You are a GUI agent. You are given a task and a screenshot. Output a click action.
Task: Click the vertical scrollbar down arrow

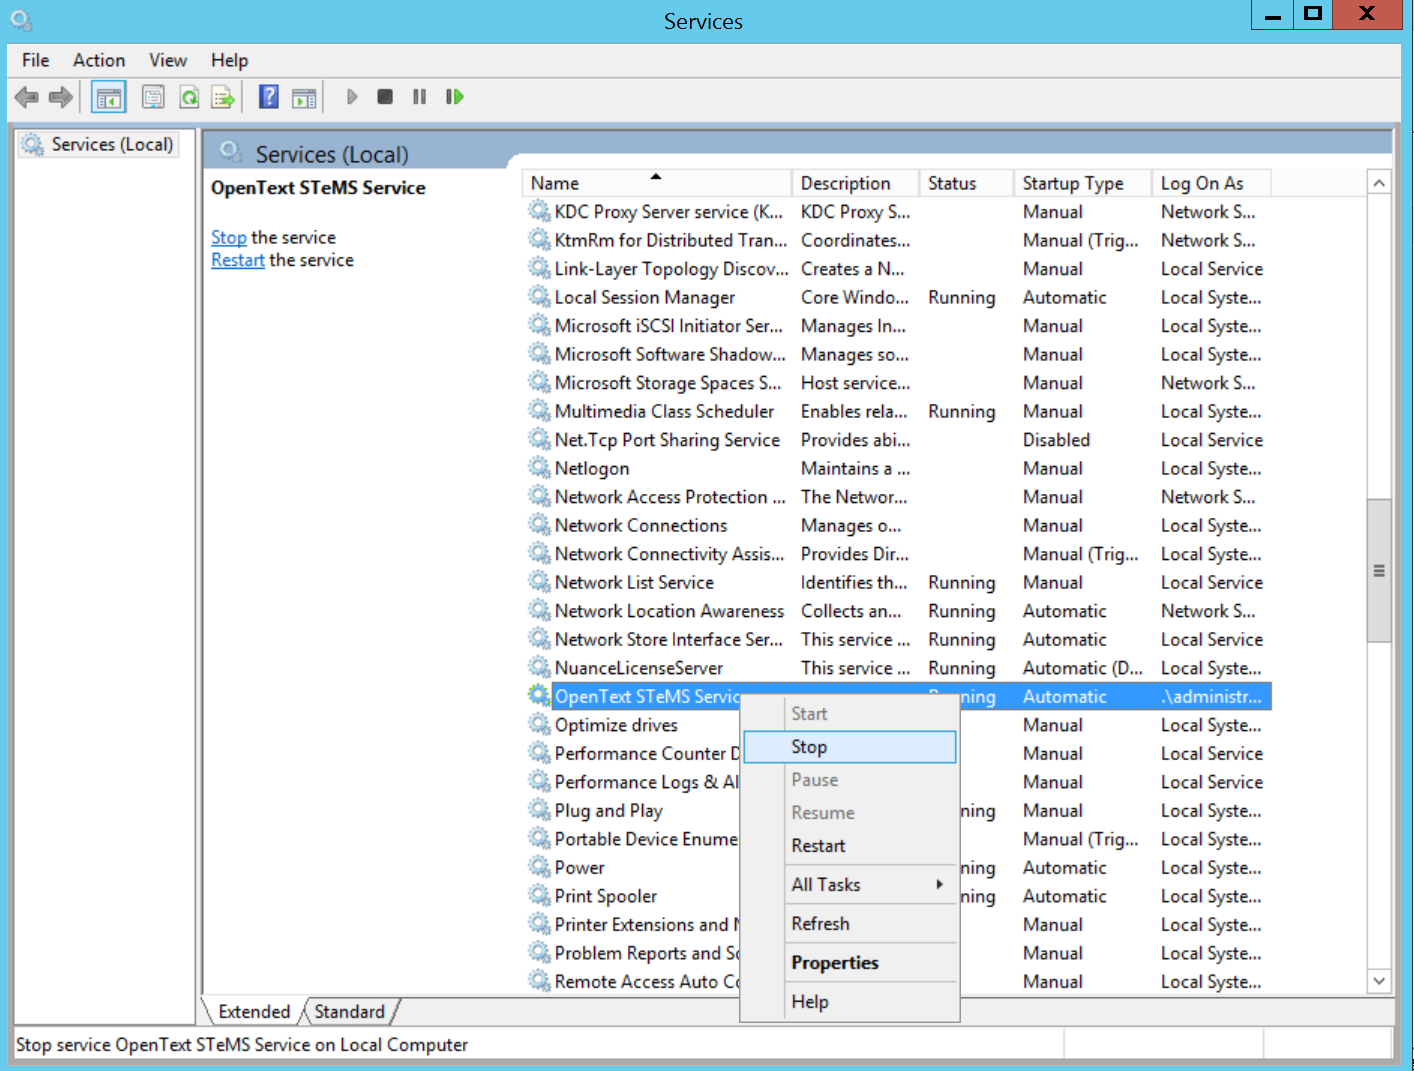tap(1379, 981)
